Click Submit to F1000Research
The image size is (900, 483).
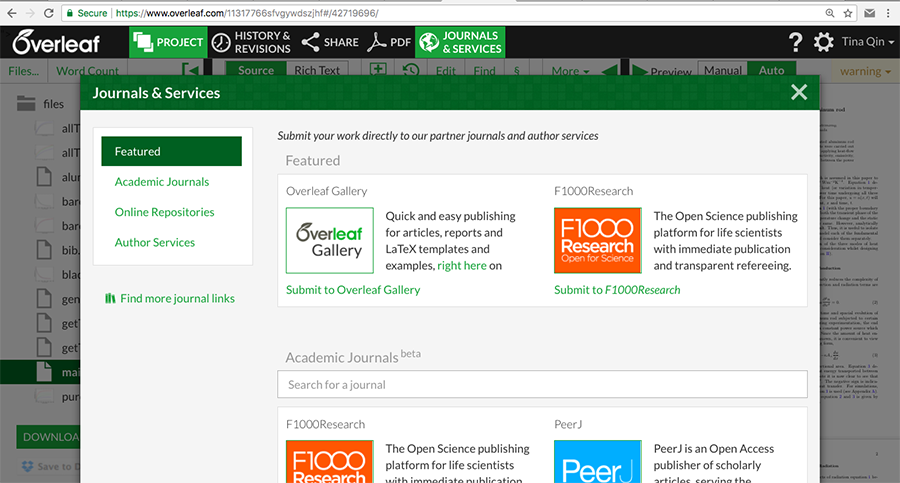[x=617, y=289]
